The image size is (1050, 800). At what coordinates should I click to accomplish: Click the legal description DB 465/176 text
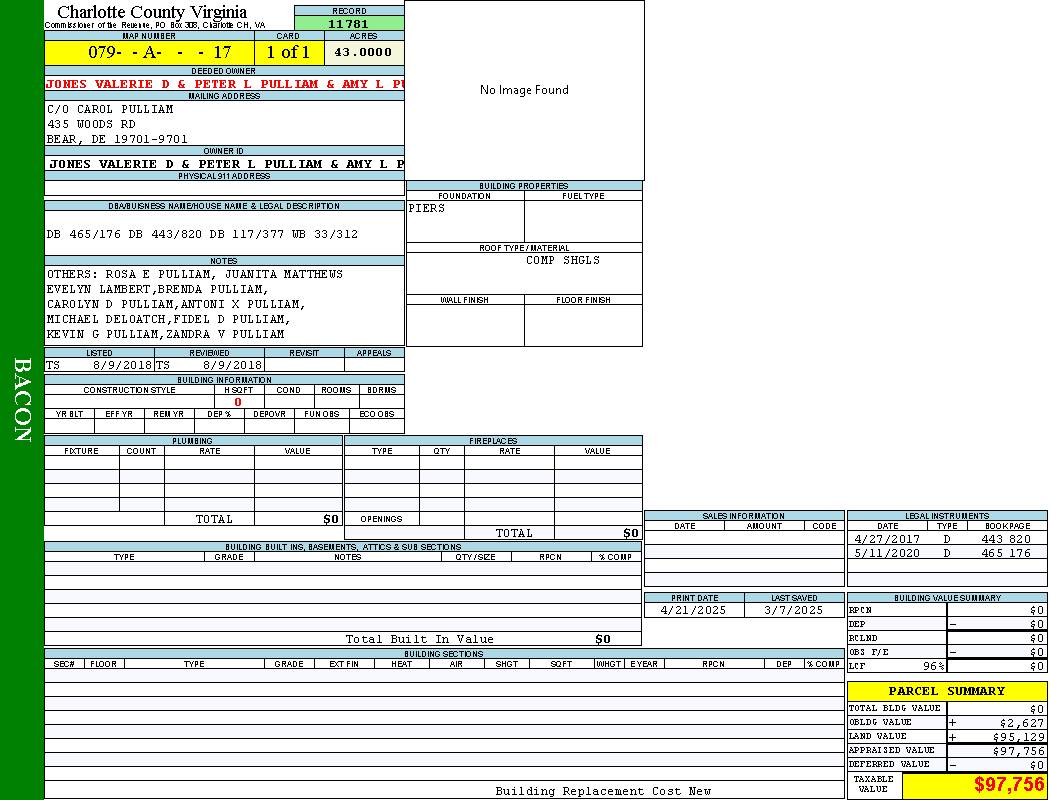[x=202, y=234]
